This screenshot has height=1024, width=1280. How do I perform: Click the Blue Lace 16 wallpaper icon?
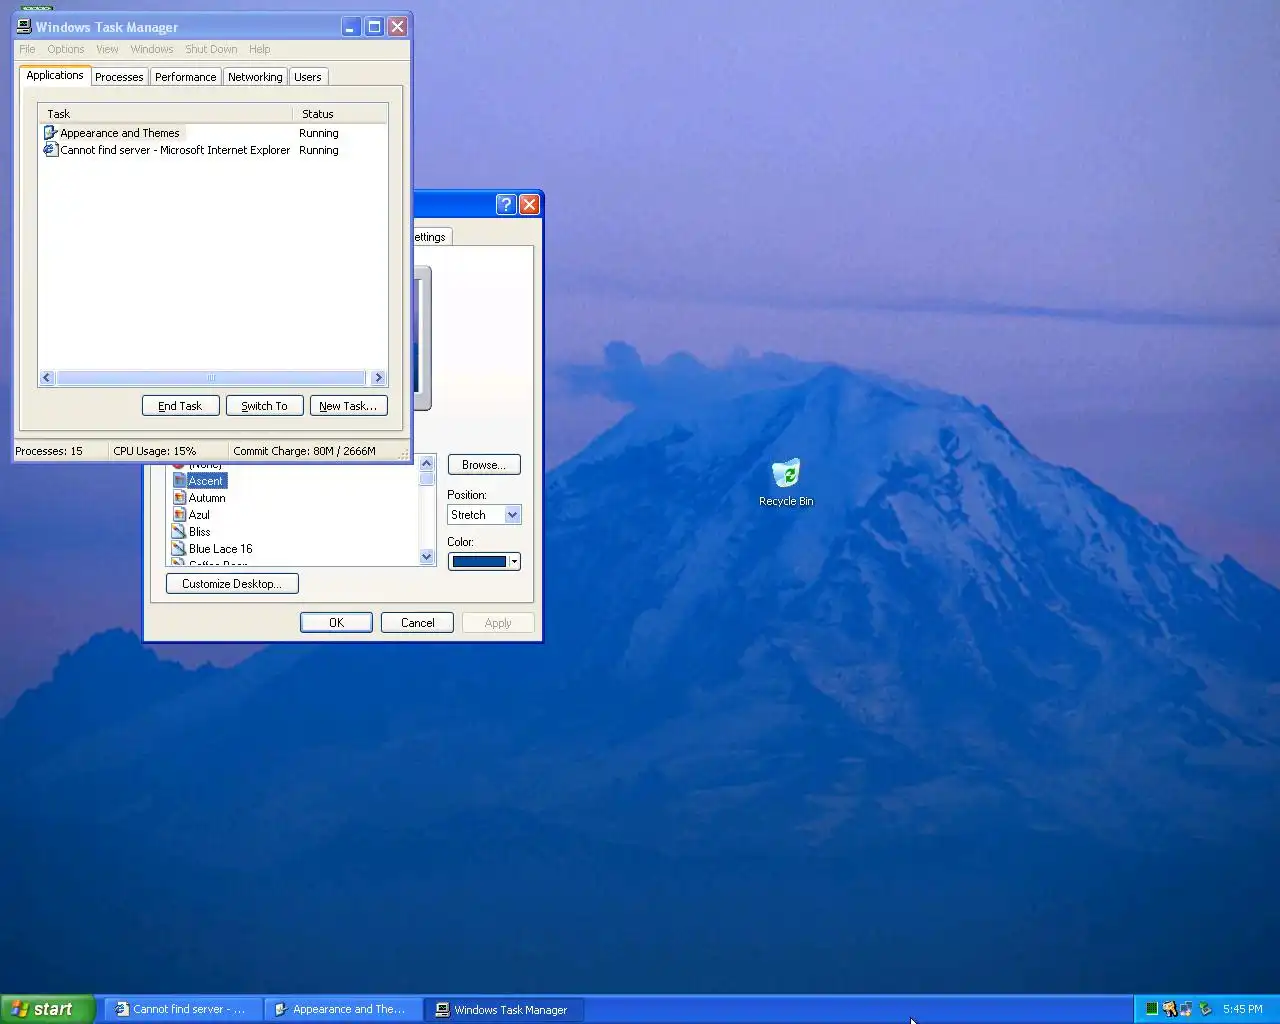[x=179, y=549]
